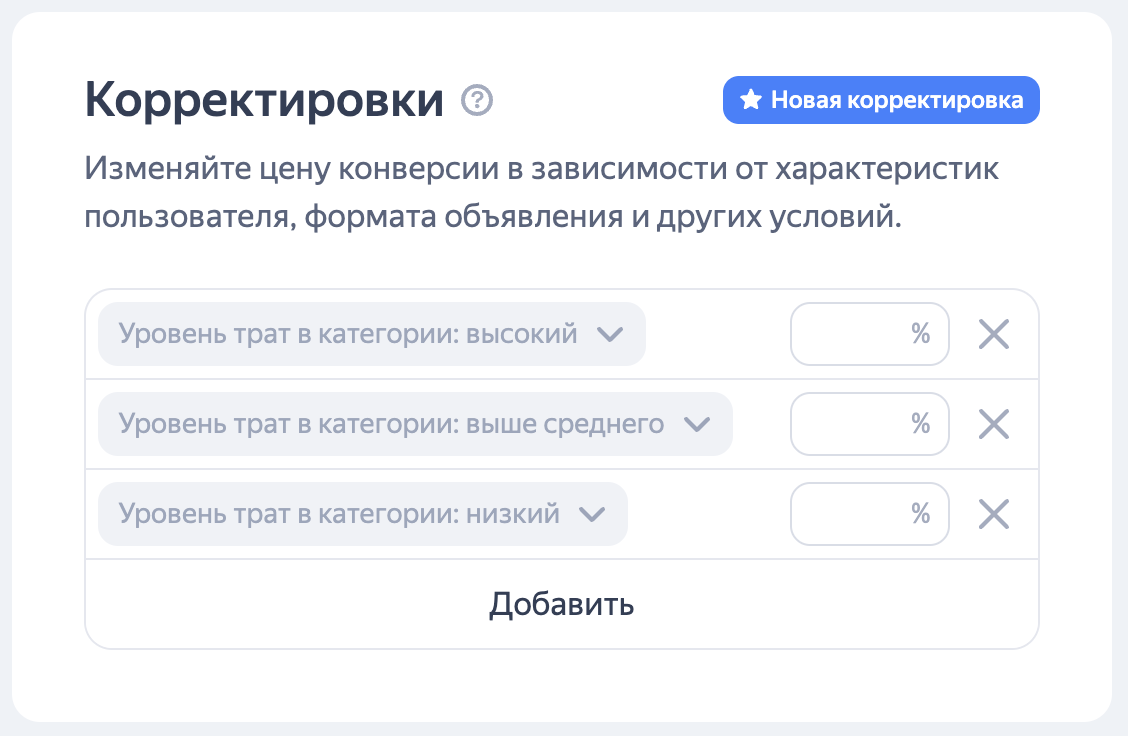Delete the 'выше среднего' adjustment row
This screenshot has height=736, width=1128.
point(993,424)
